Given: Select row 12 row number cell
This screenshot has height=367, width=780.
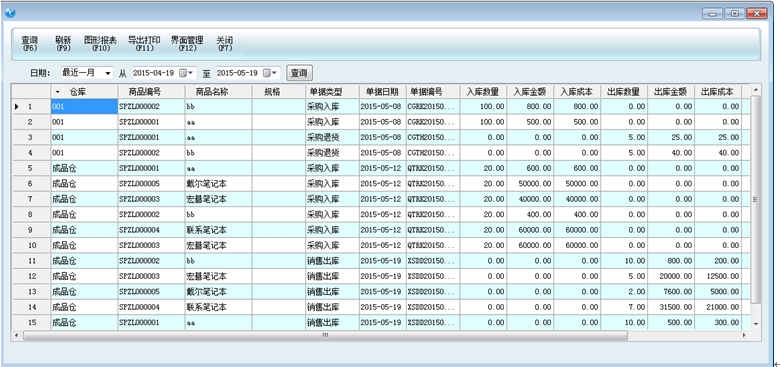Looking at the screenshot, I should pyautogui.click(x=31, y=276).
